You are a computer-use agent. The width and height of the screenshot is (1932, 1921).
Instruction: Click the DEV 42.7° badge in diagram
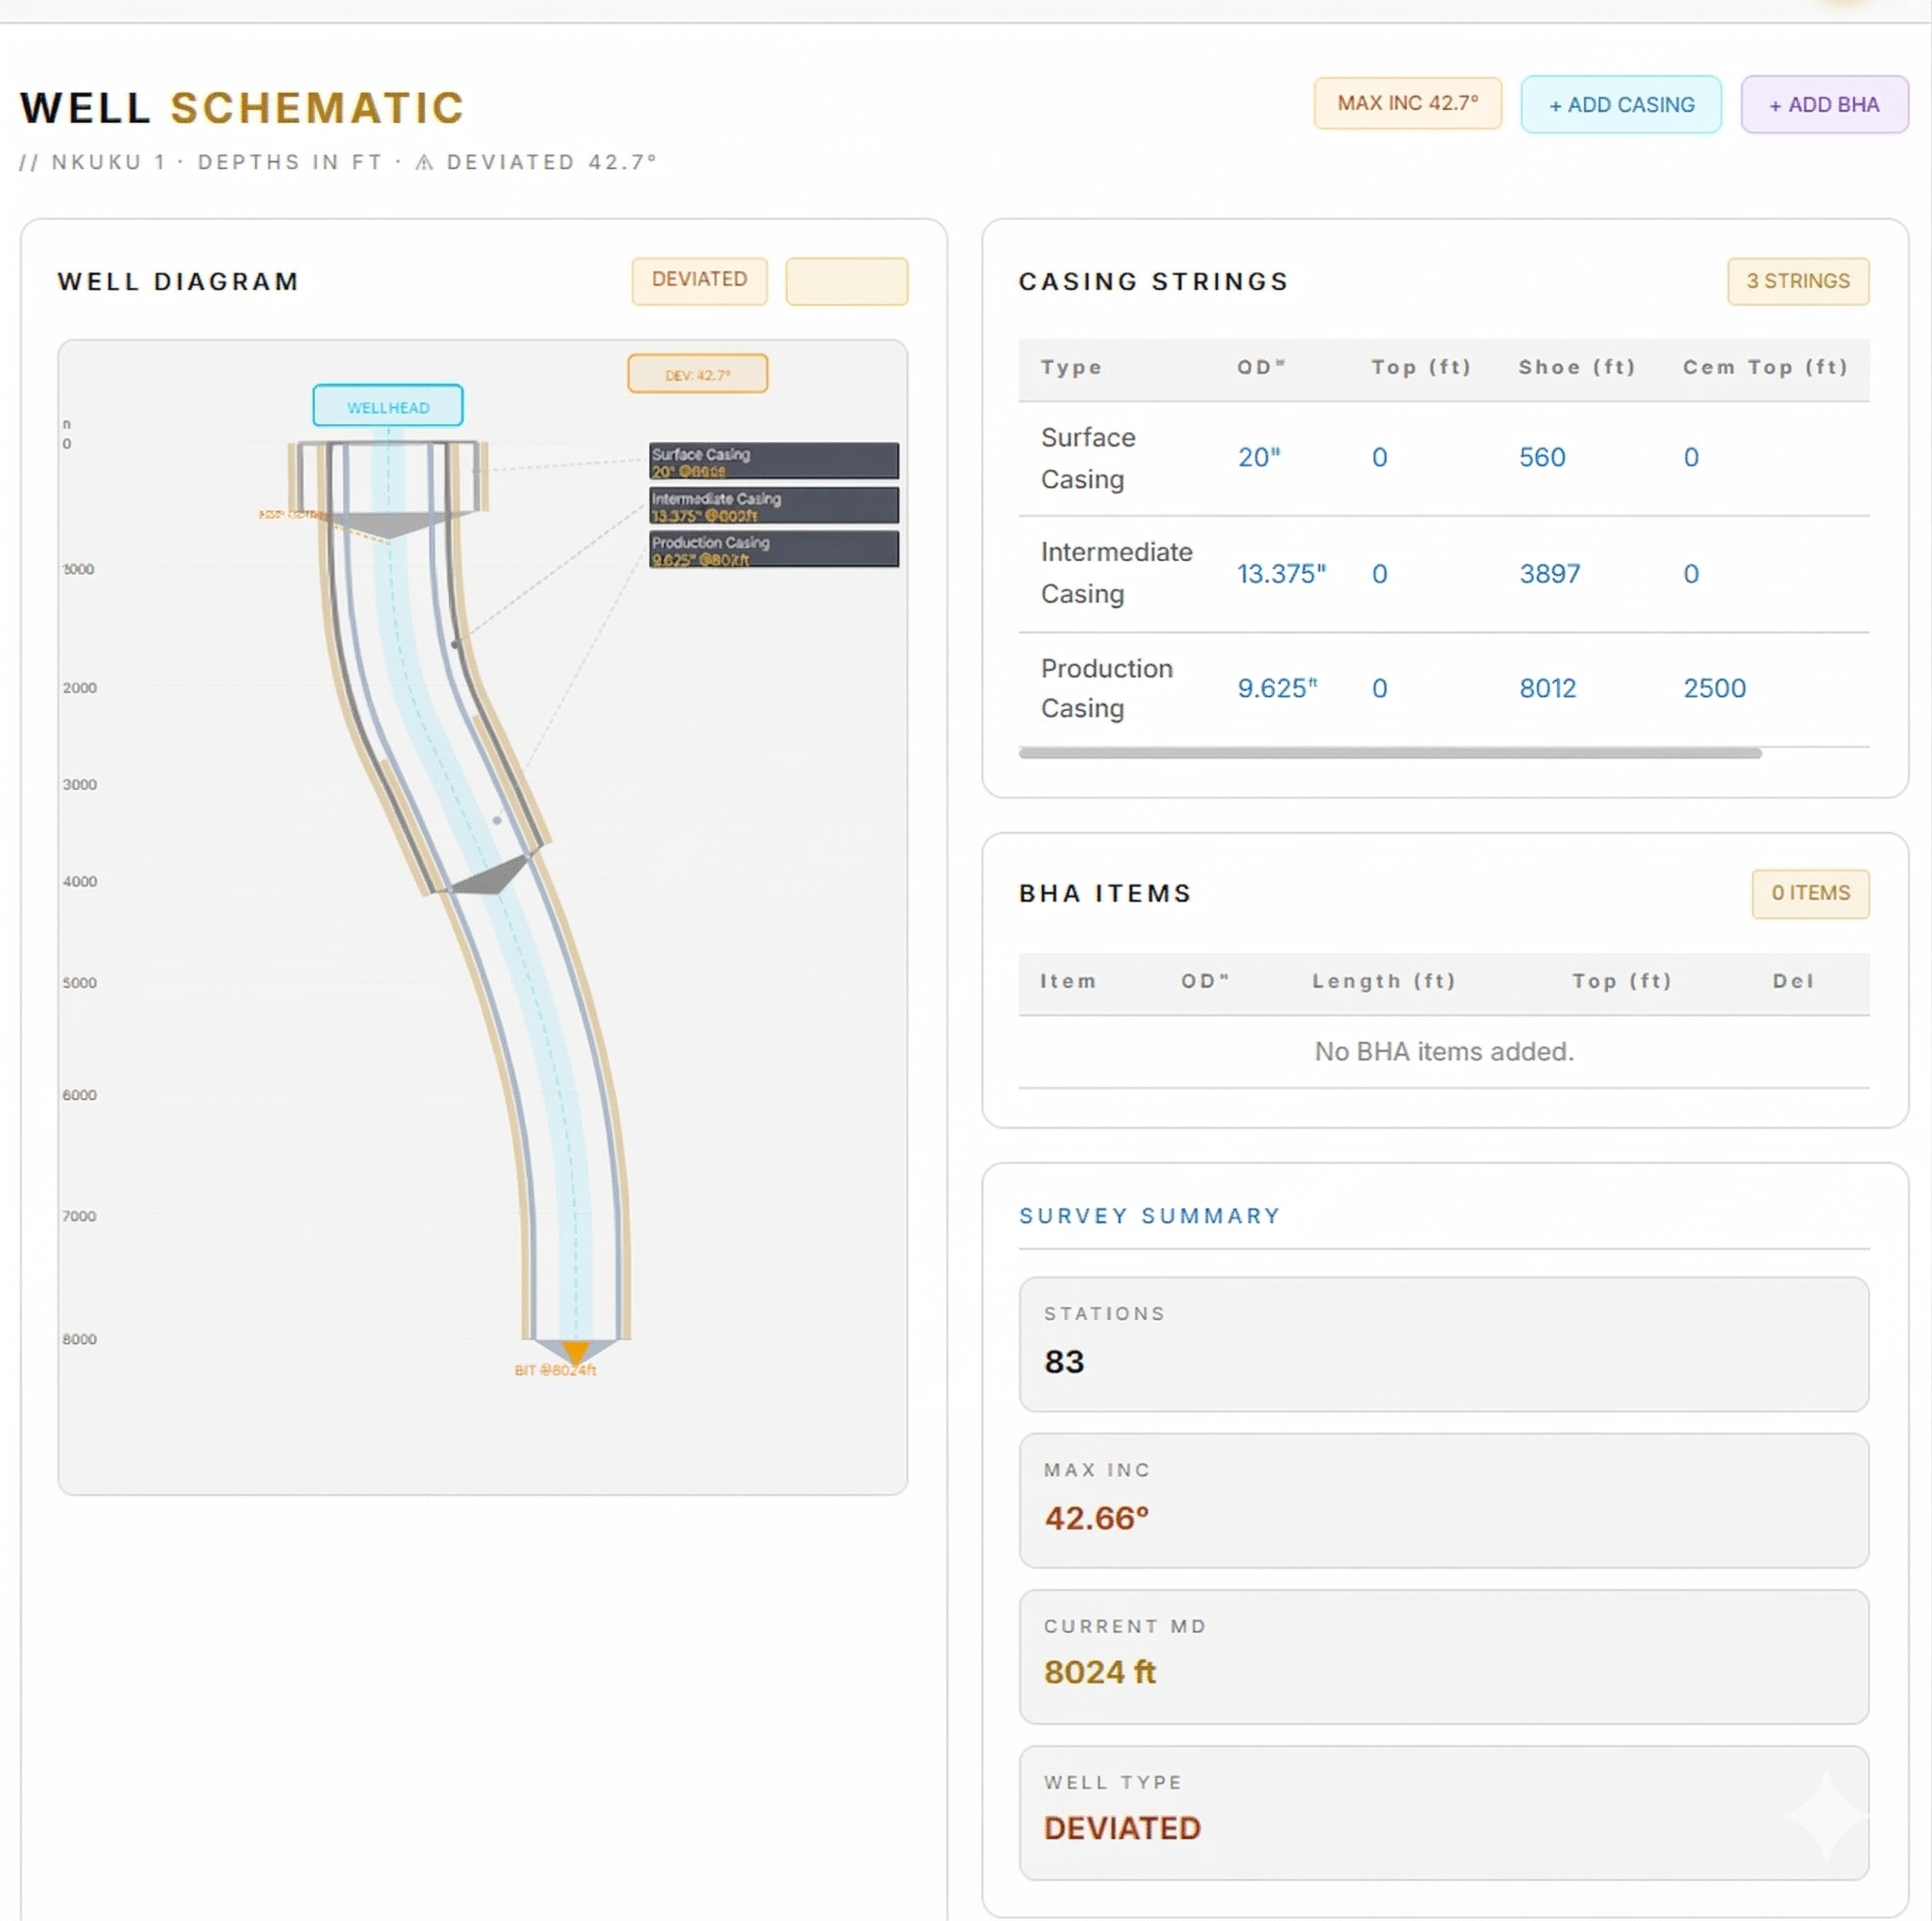coord(697,374)
